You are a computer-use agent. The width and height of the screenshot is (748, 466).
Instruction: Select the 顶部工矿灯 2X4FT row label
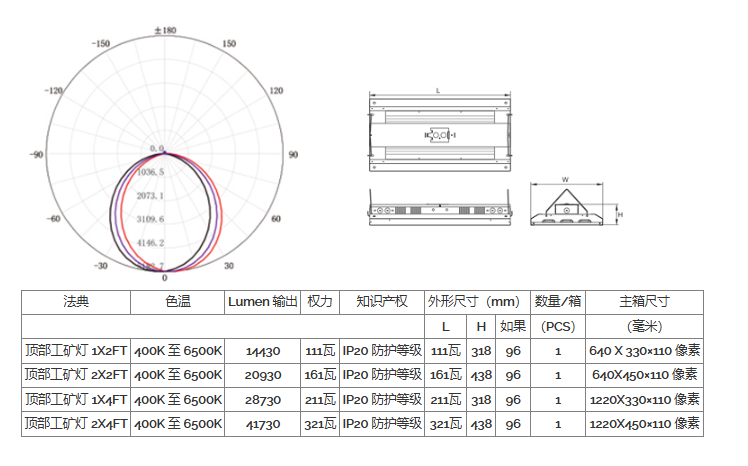tap(76, 424)
